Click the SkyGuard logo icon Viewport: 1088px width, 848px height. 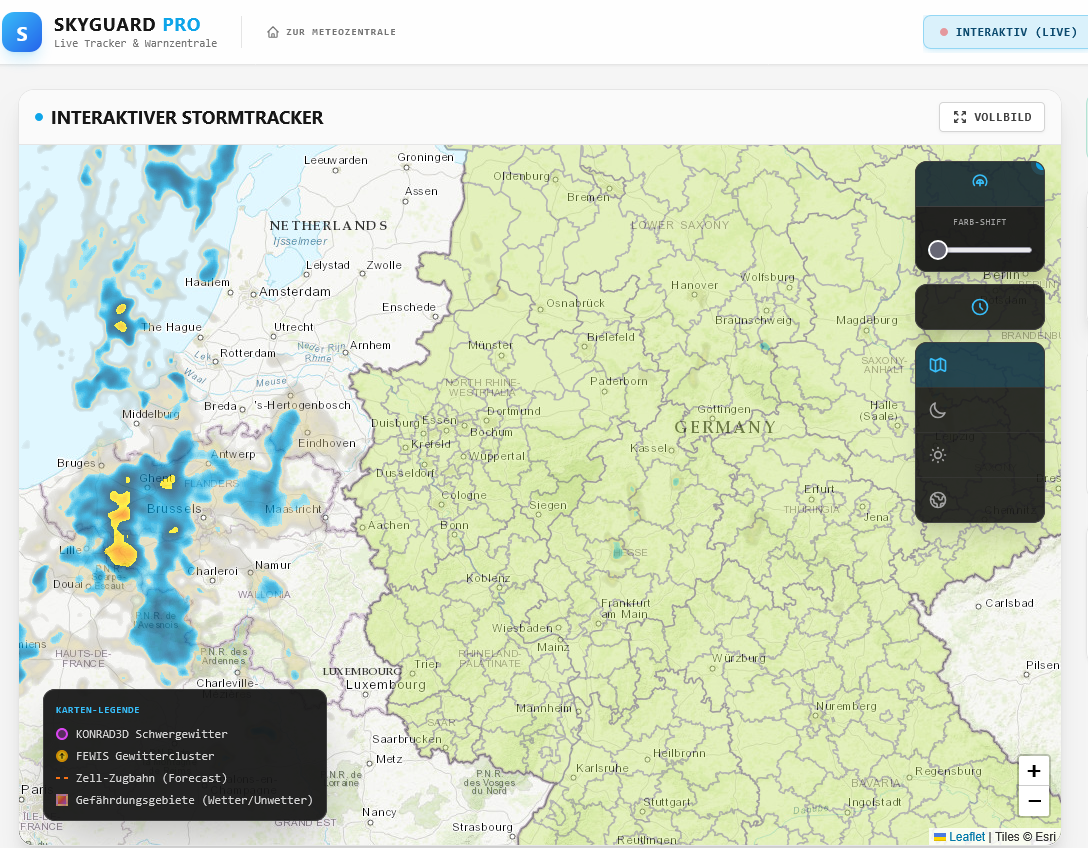point(22,32)
